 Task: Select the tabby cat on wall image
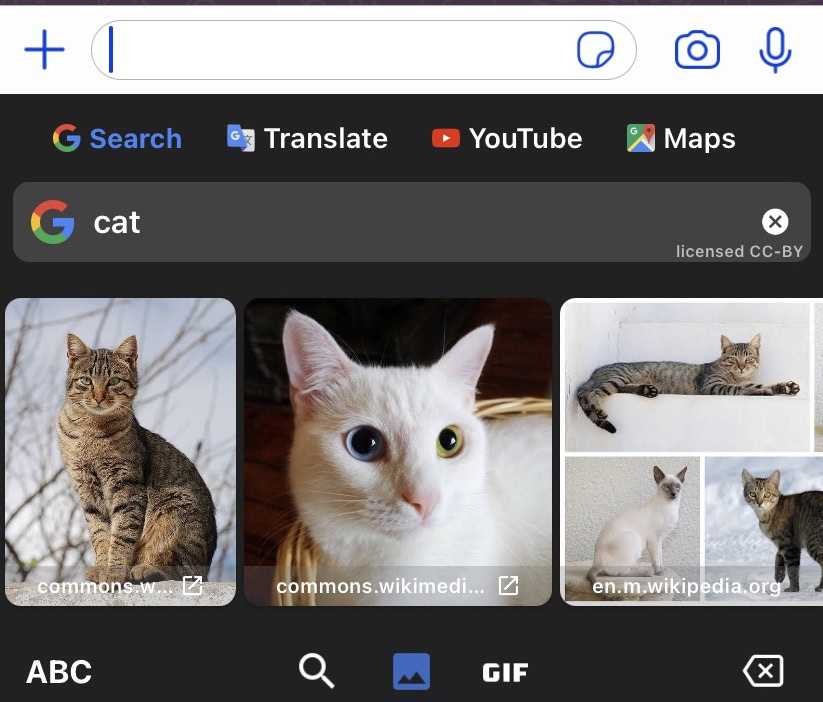(x=120, y=452)
